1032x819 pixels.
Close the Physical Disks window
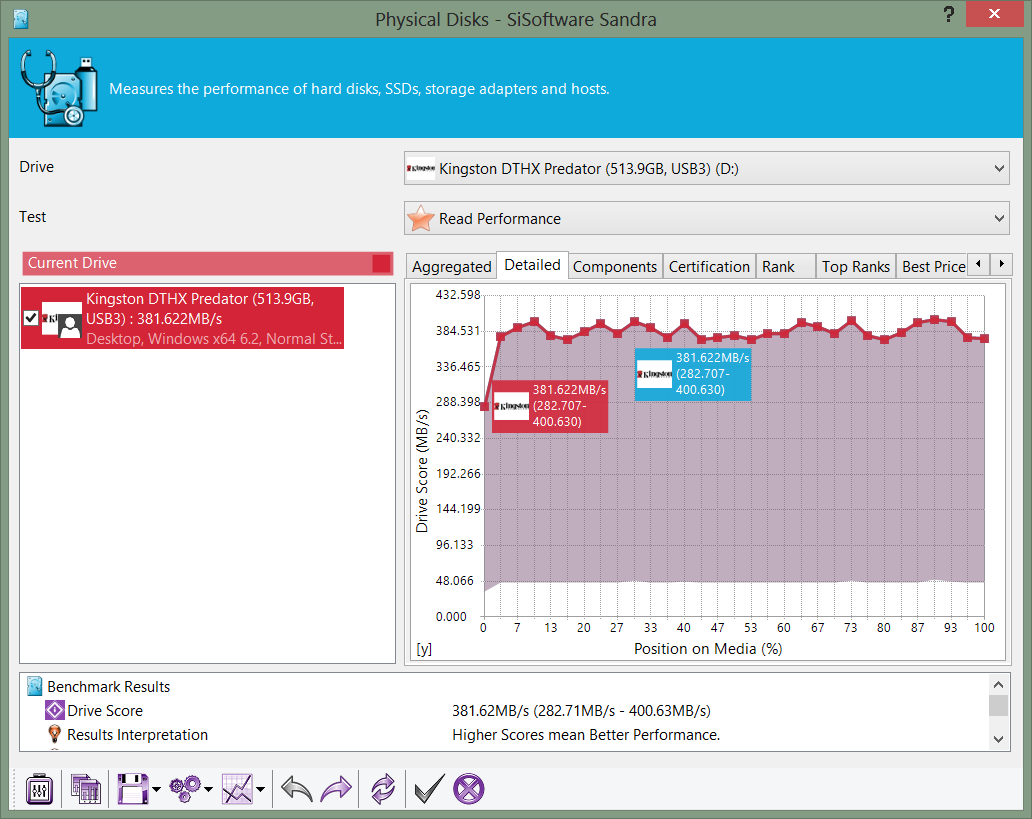994,14
